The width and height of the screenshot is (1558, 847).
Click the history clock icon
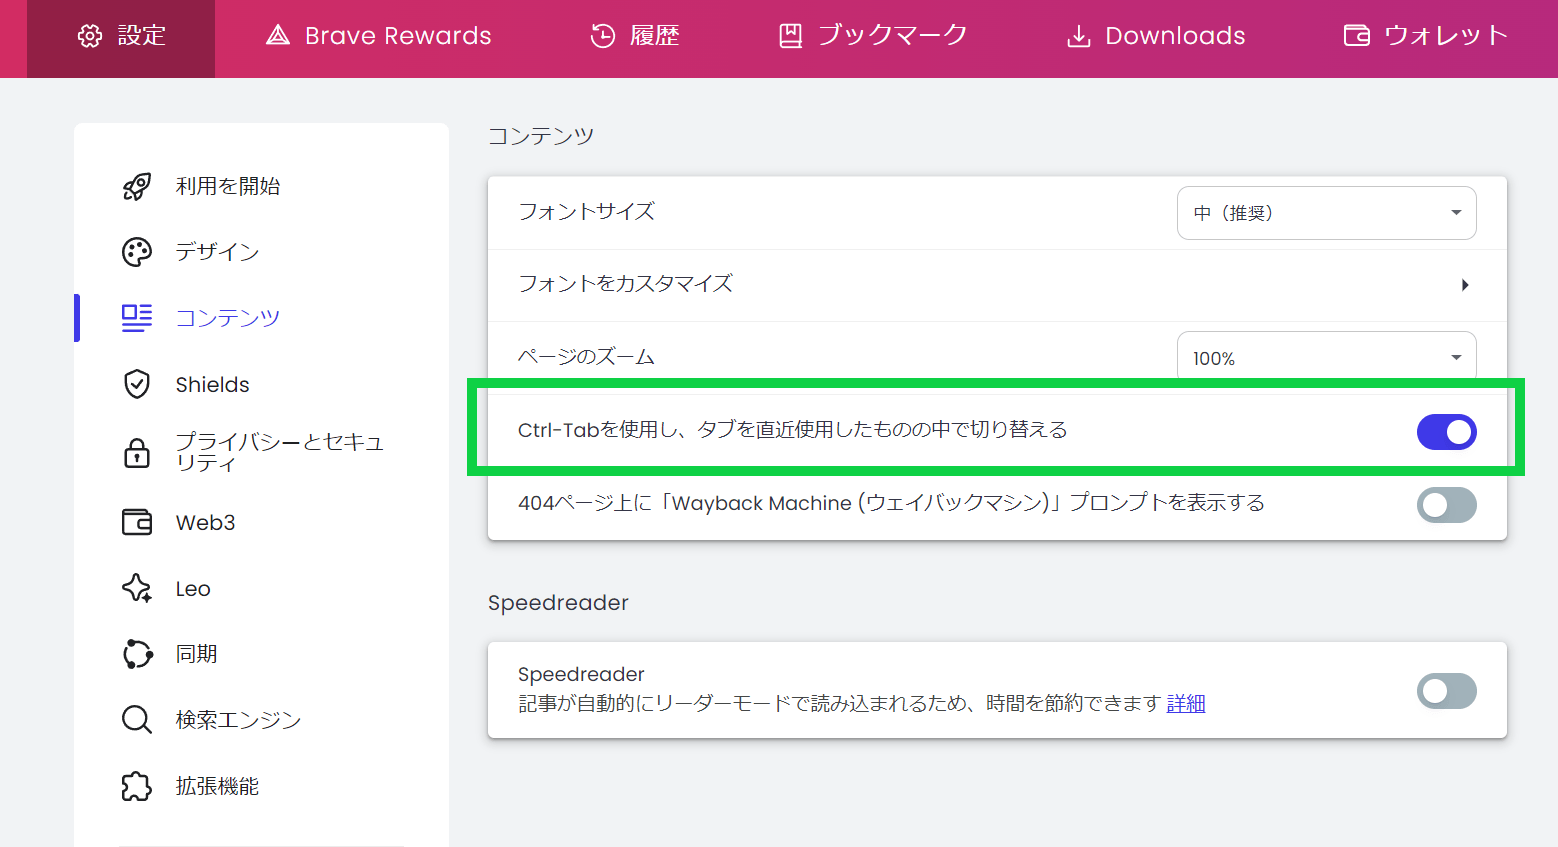[603, 36]
